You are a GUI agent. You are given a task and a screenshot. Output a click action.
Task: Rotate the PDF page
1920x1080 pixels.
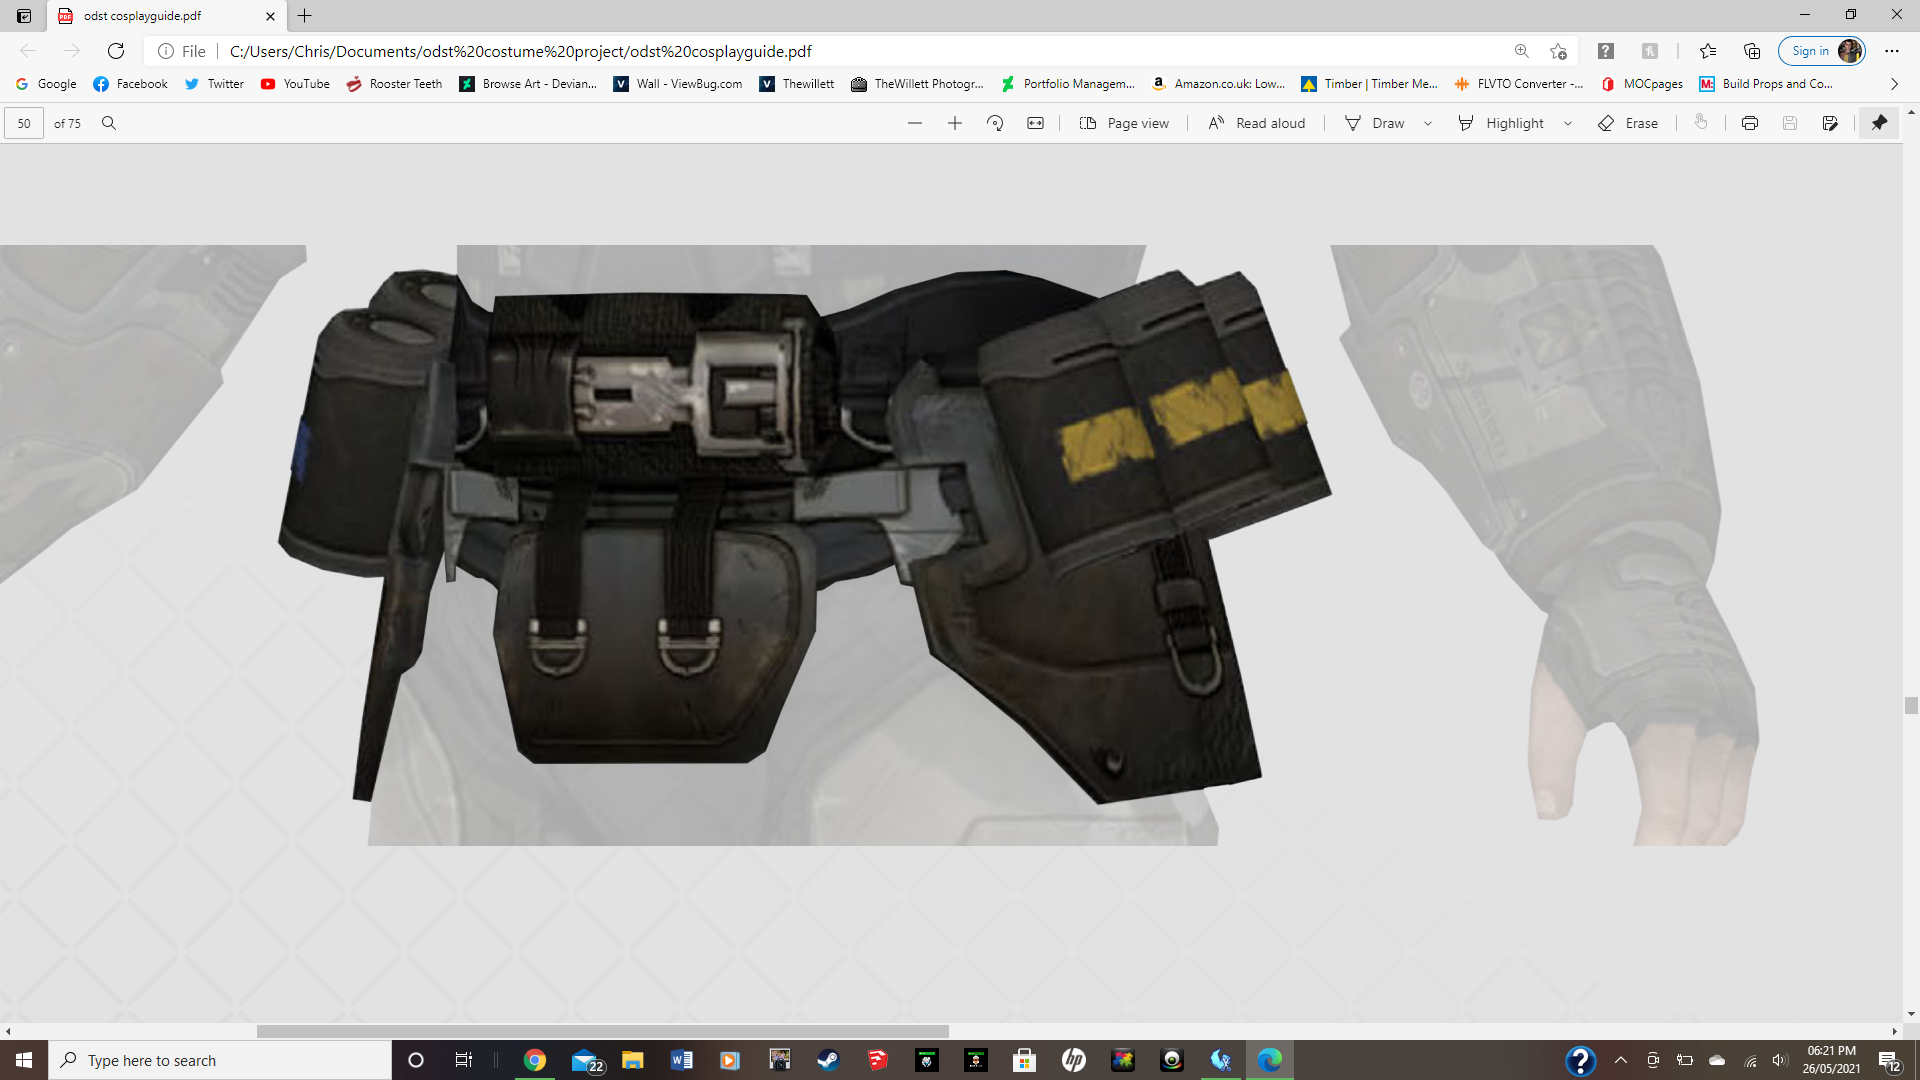click(x=995, y=123)
